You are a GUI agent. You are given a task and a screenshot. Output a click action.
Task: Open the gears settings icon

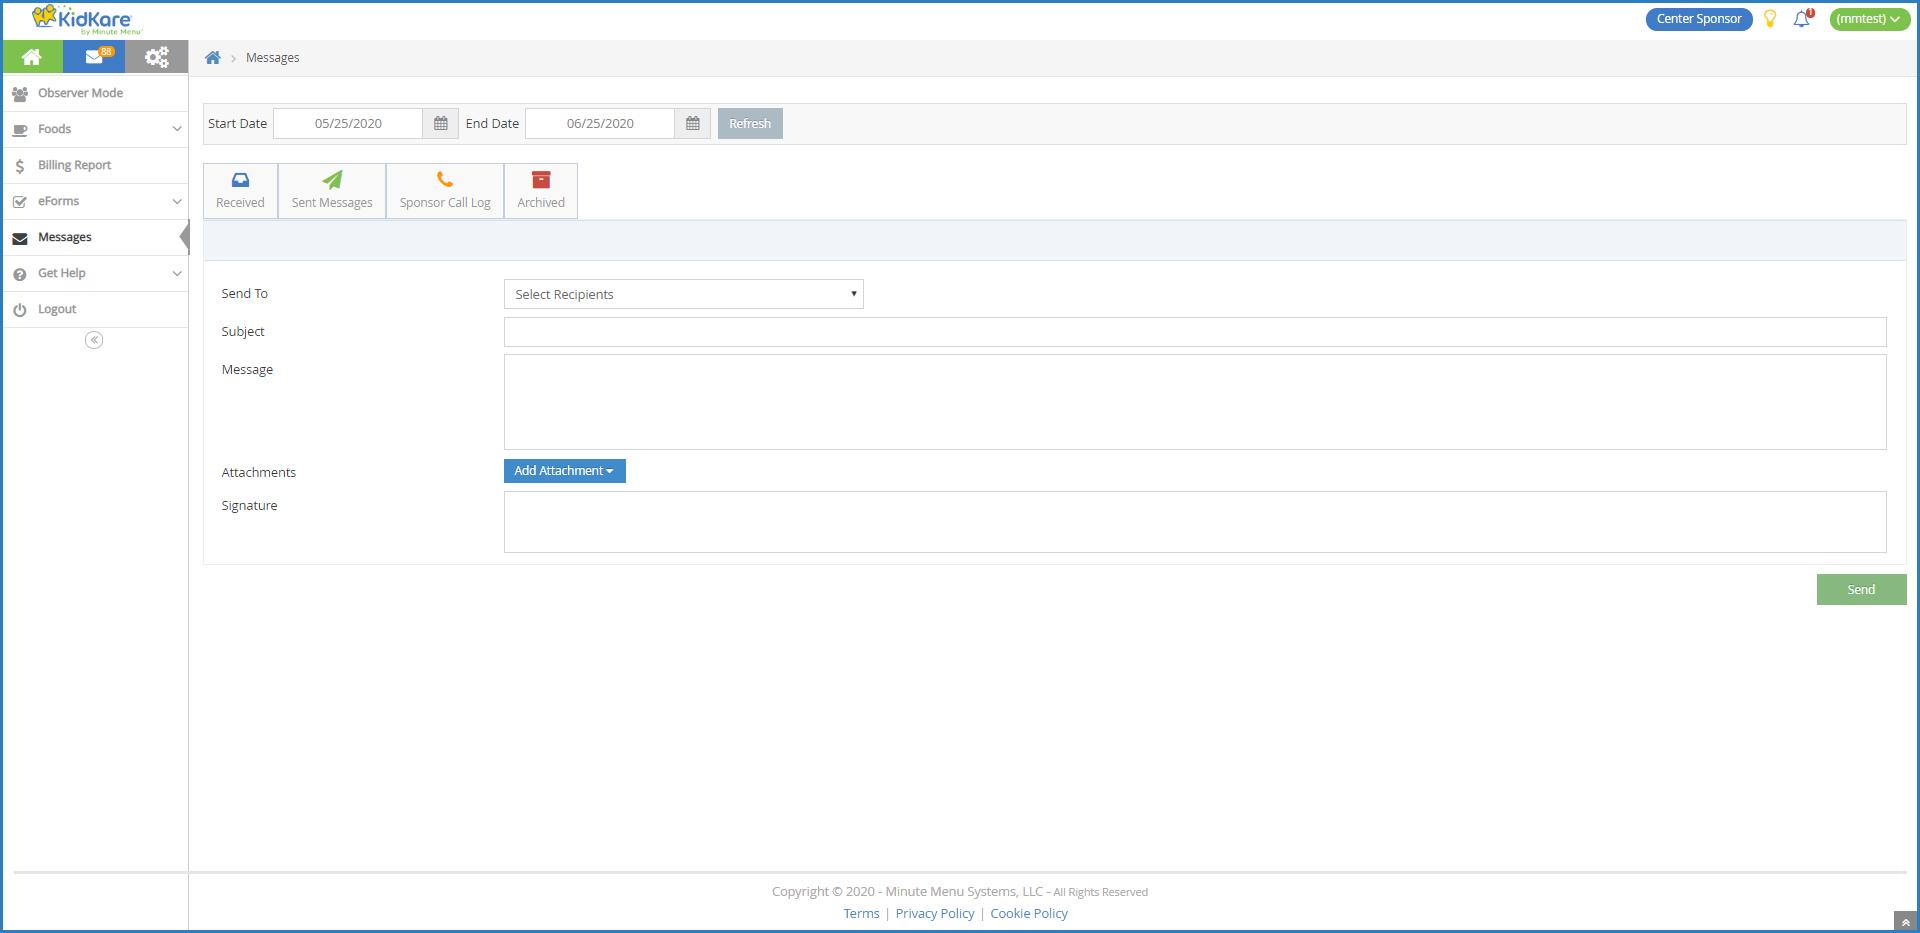(156, 57)
